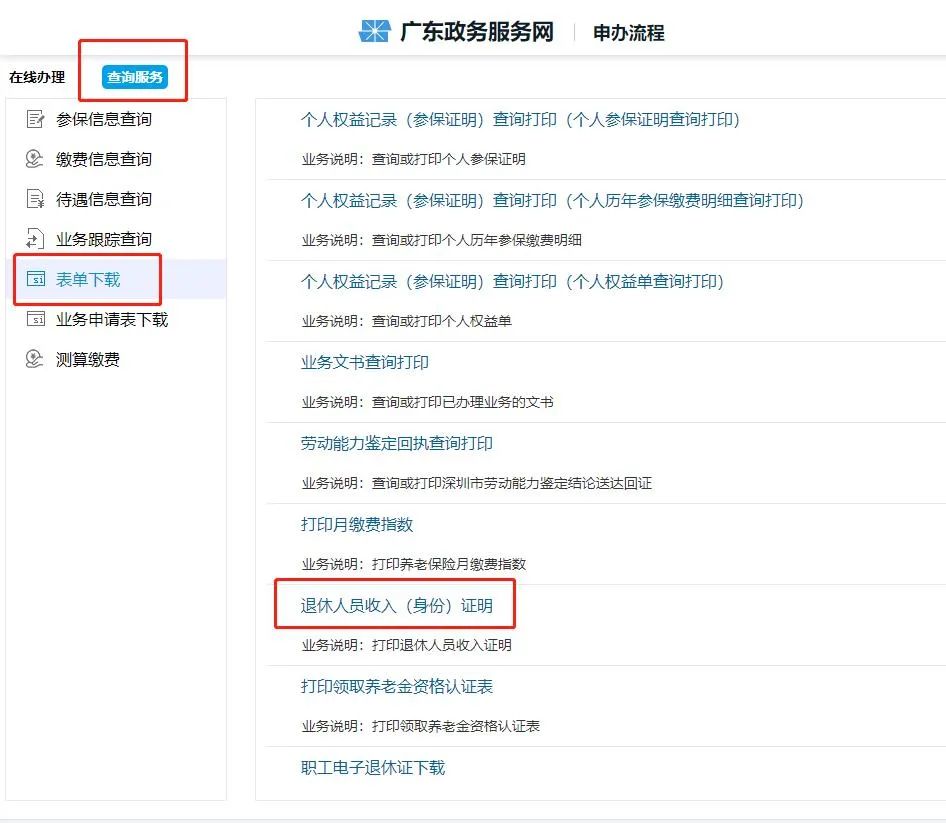
Task: Open the 职工电子退休证下载 link
Action: pyautogui.click(x=375, y=768)
